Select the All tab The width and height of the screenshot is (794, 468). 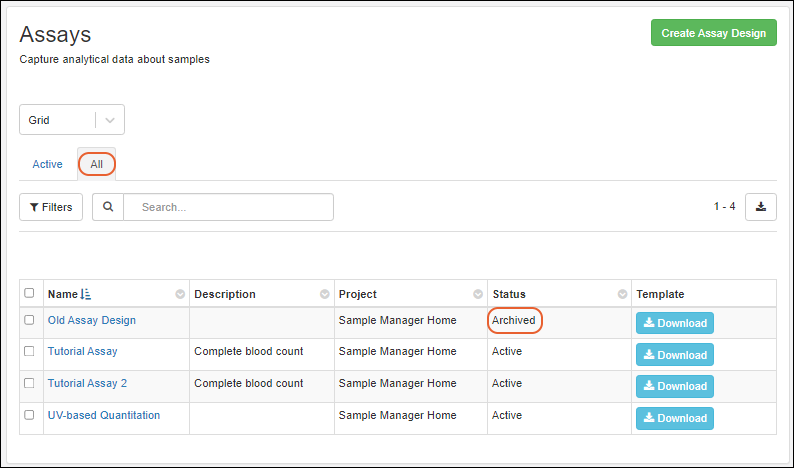(97, 164)
